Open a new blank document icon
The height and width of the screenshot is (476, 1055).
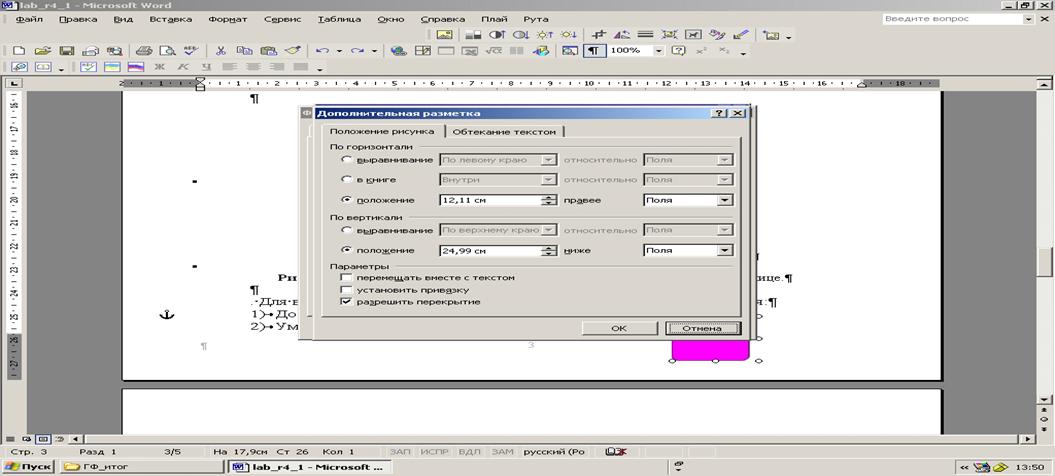18,50
